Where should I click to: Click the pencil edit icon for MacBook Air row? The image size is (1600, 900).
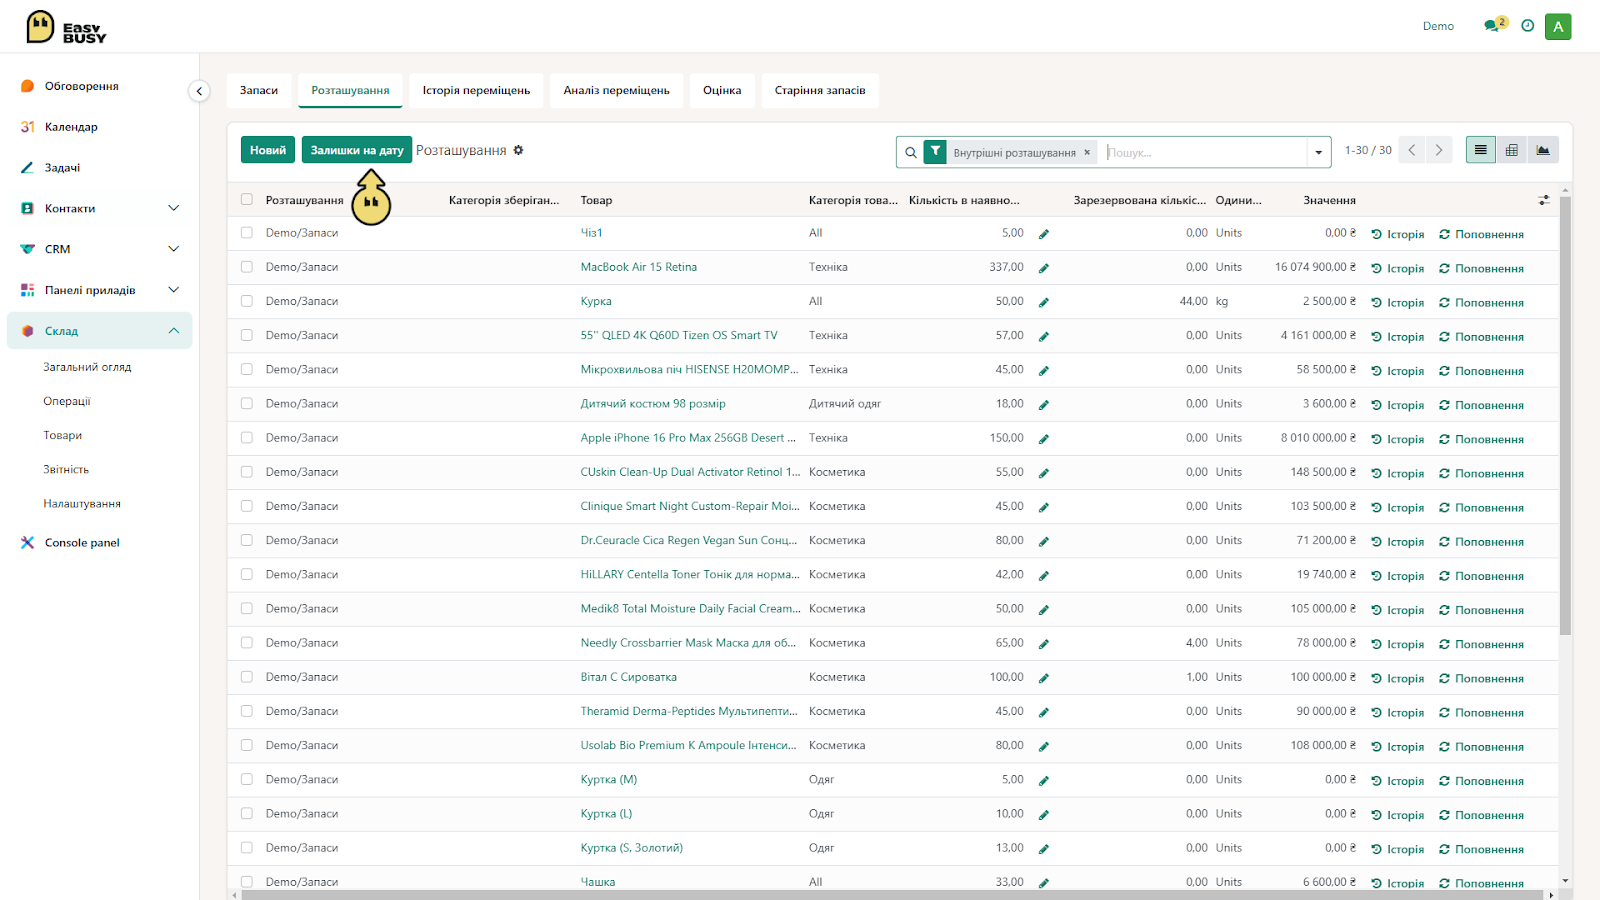click(1043, 268)
